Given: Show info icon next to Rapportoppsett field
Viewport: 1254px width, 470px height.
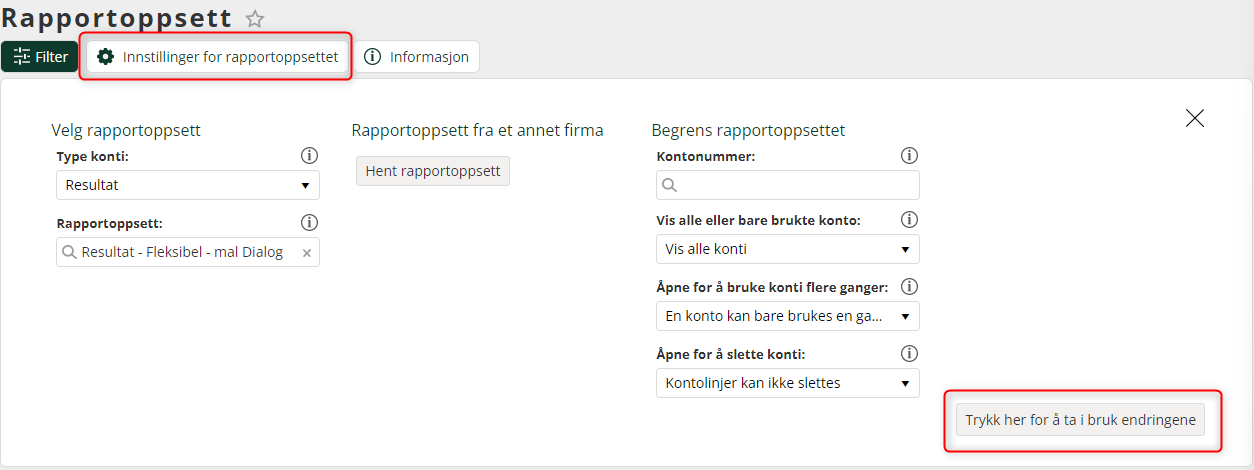Looking at the screenshot, I should point(310,223).
